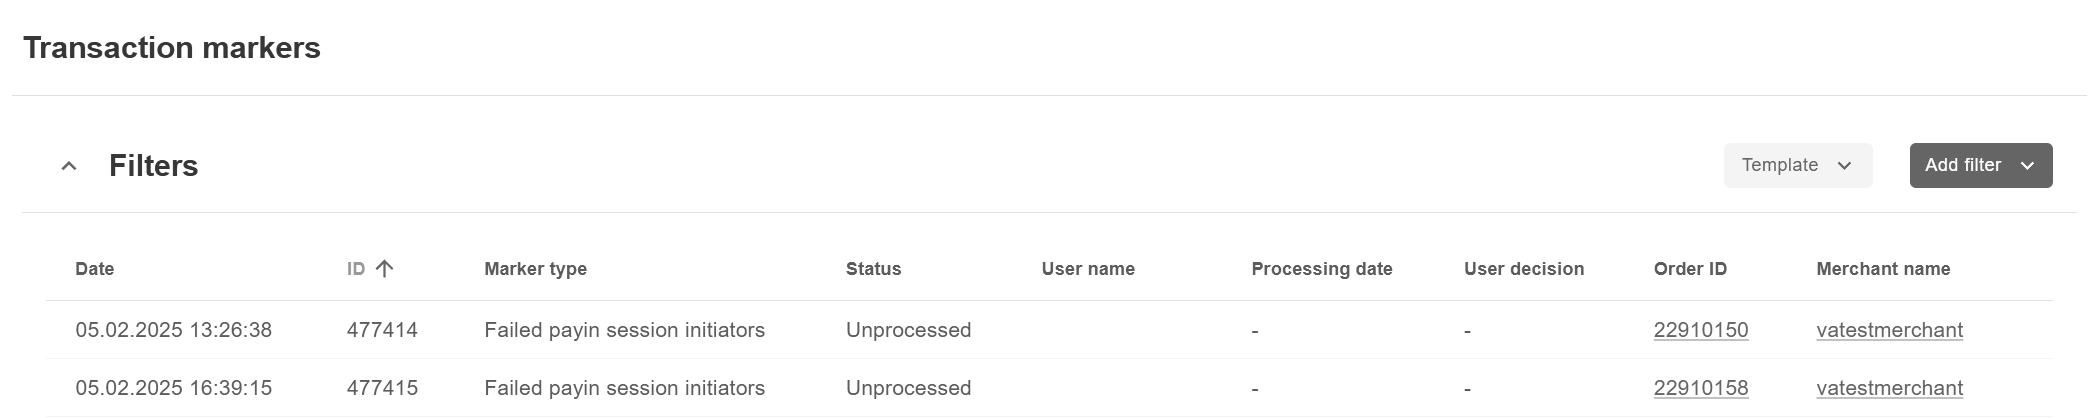This screenshot has width=2094, height=418.
Task: Open order link 22910150
Action: [x=1700, y=330]
